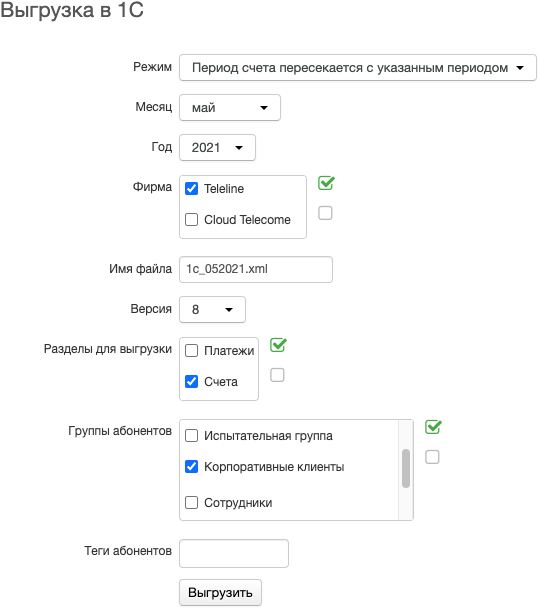Uncheck Корпоративные клиенты group checkbox
539x608 pixels.
pyautogui.click(x=192, y=466)
